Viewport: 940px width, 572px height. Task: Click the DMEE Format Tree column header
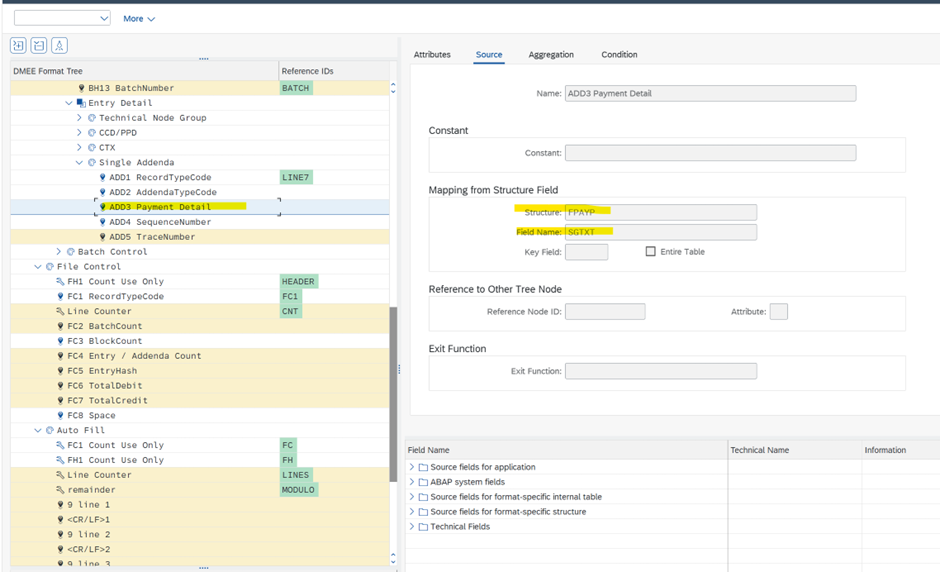coord(144,71)
